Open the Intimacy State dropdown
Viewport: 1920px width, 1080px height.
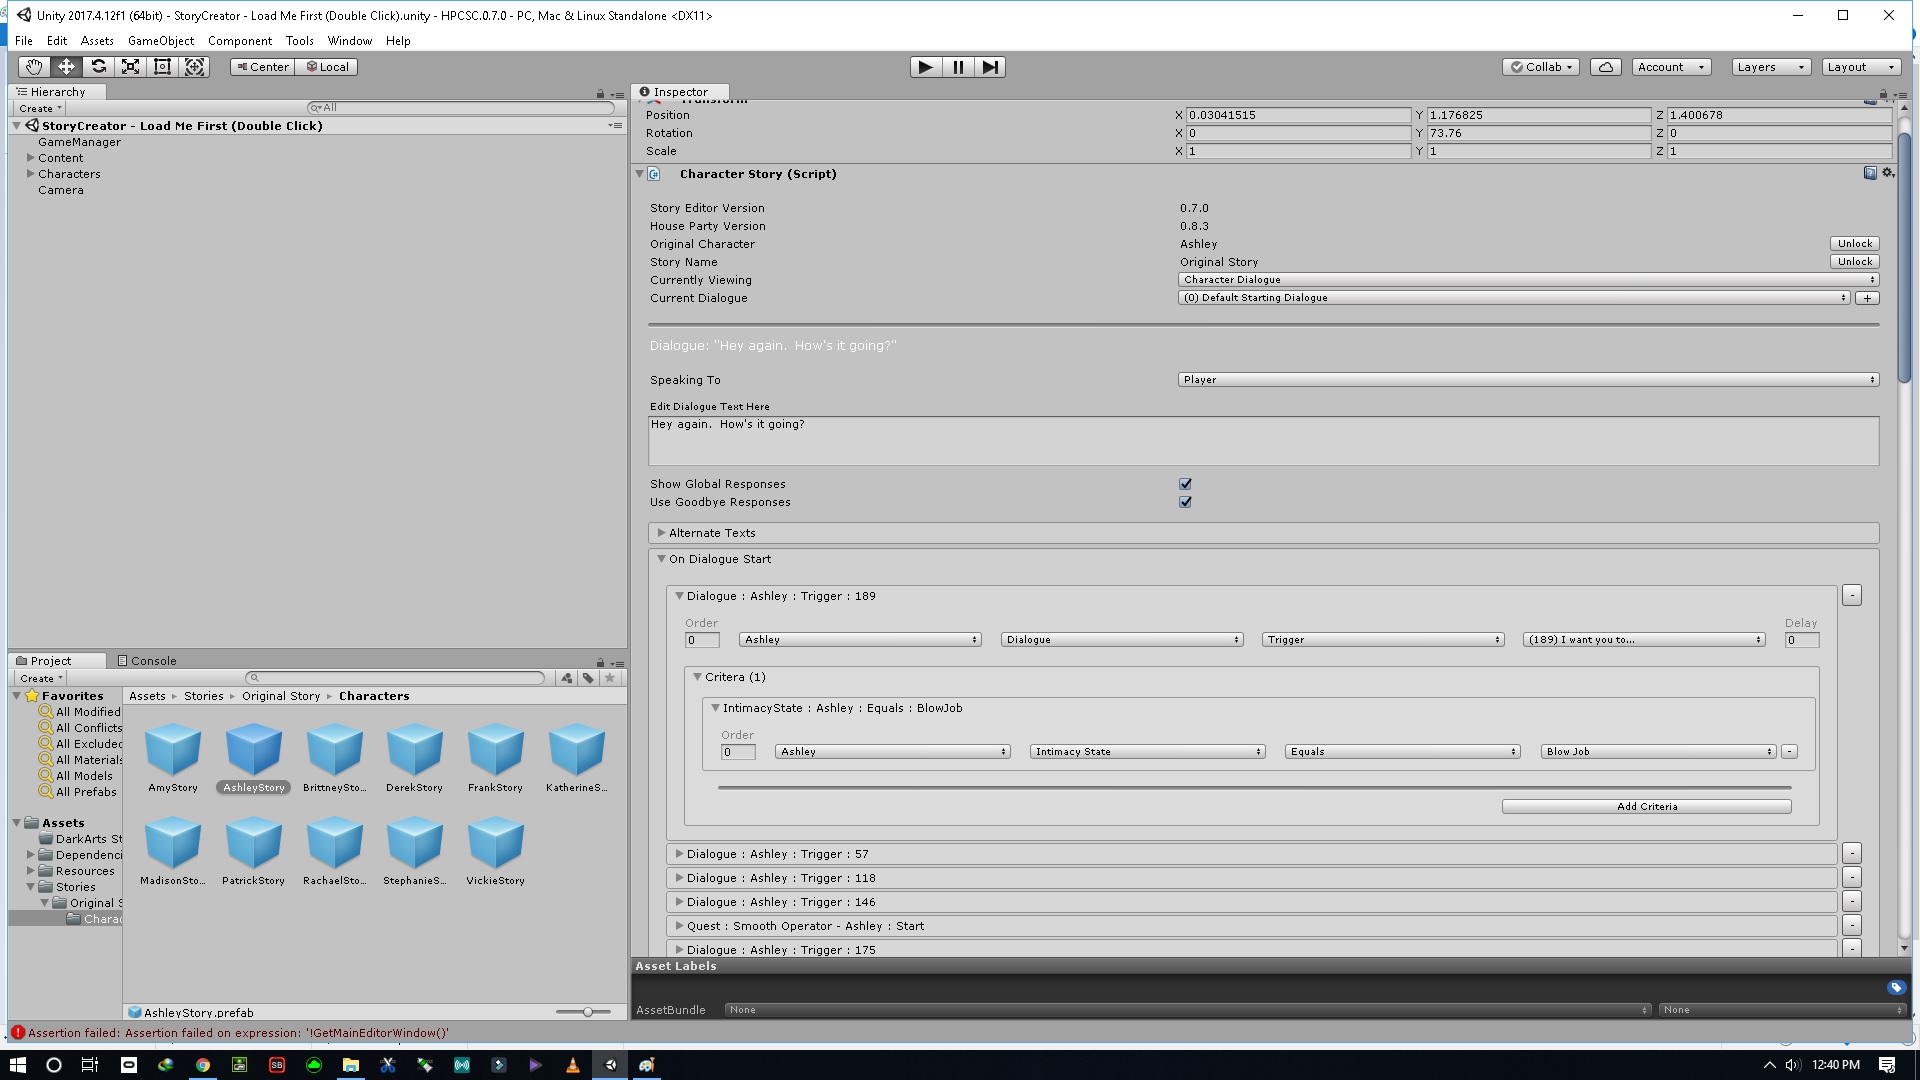1147,752
